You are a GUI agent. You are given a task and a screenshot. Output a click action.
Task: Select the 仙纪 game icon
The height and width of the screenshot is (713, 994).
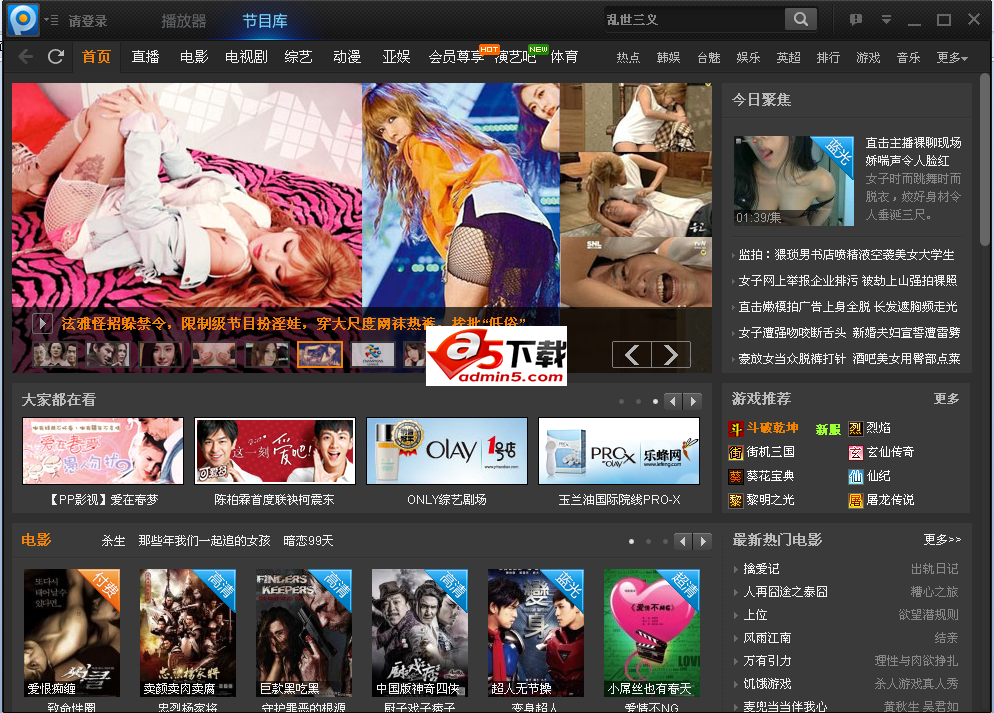coord(856,475)
